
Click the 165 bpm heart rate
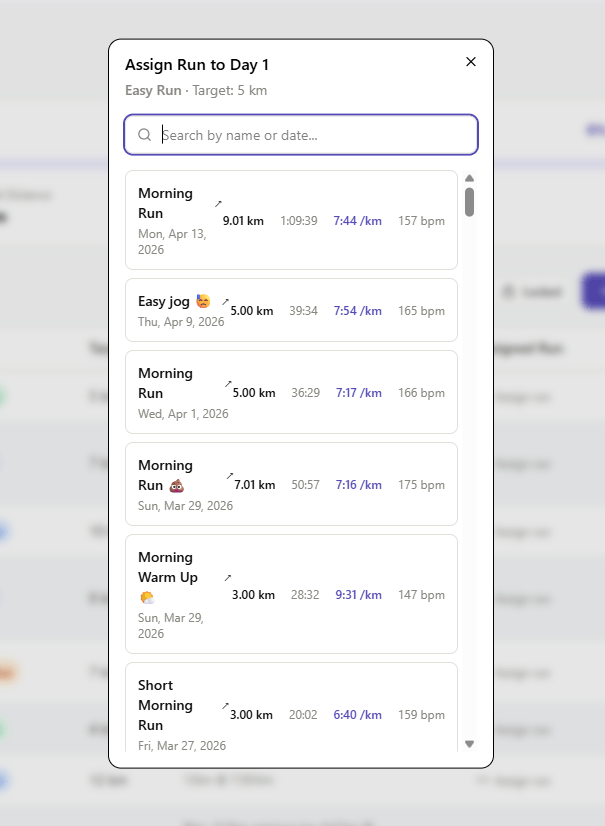tap(421, 311)
